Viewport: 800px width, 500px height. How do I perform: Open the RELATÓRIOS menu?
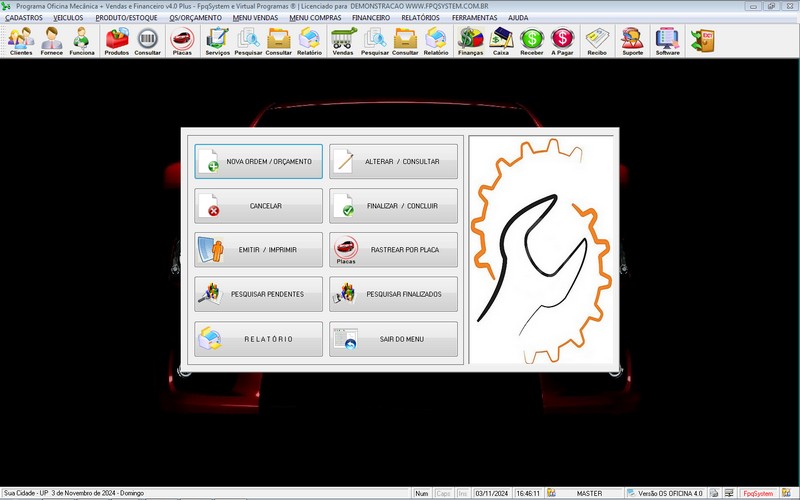[x=420, y=17]
